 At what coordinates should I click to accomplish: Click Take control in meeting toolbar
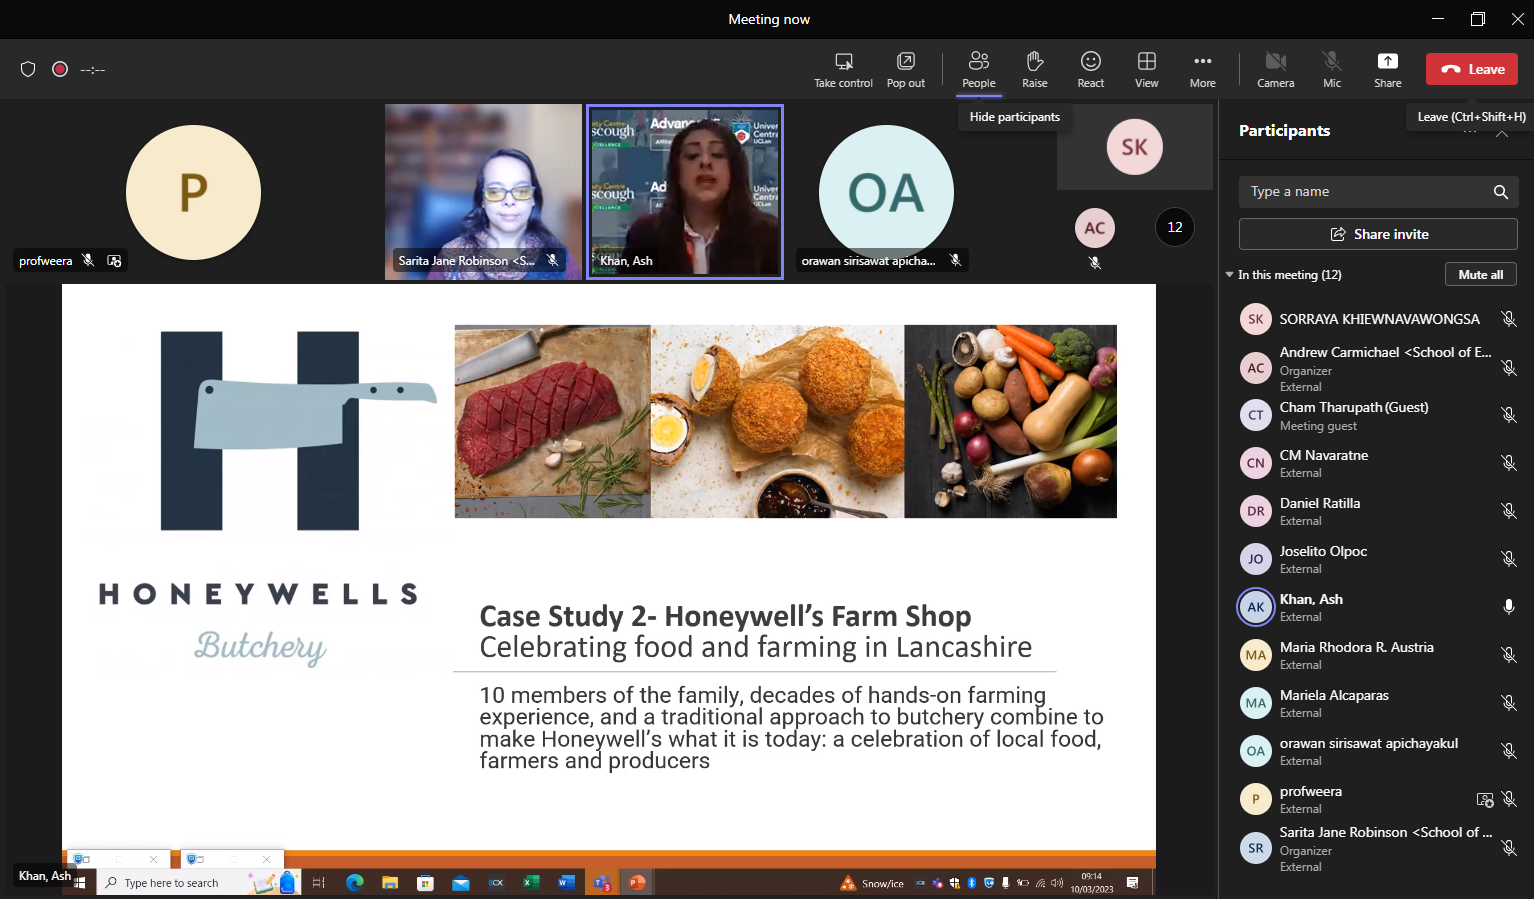pyautogui.click(x=843, y=70)
